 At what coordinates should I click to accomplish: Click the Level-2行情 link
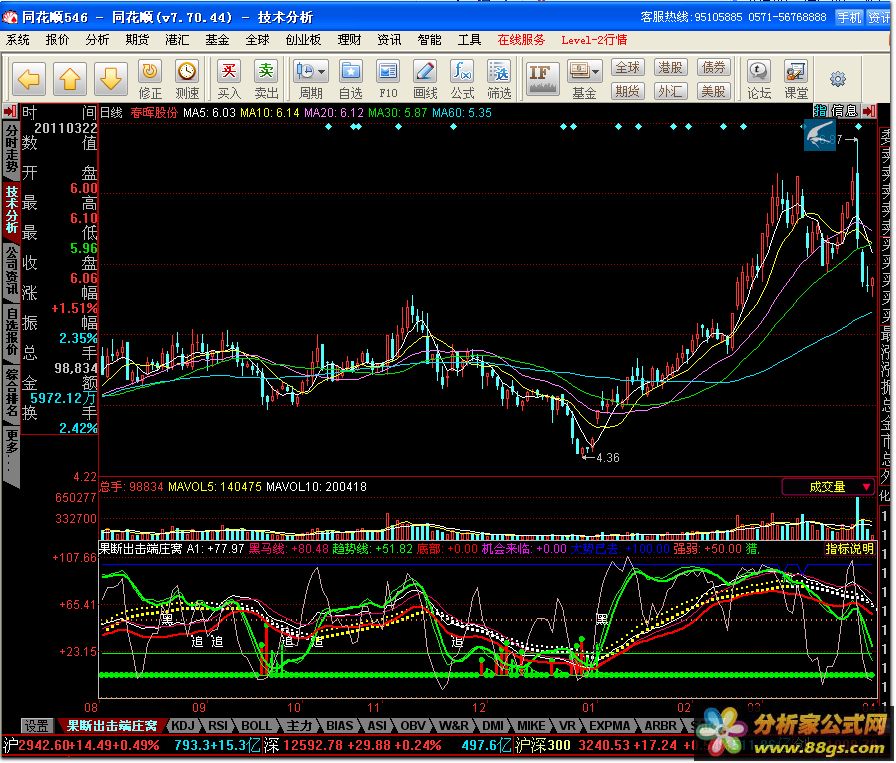594,40
